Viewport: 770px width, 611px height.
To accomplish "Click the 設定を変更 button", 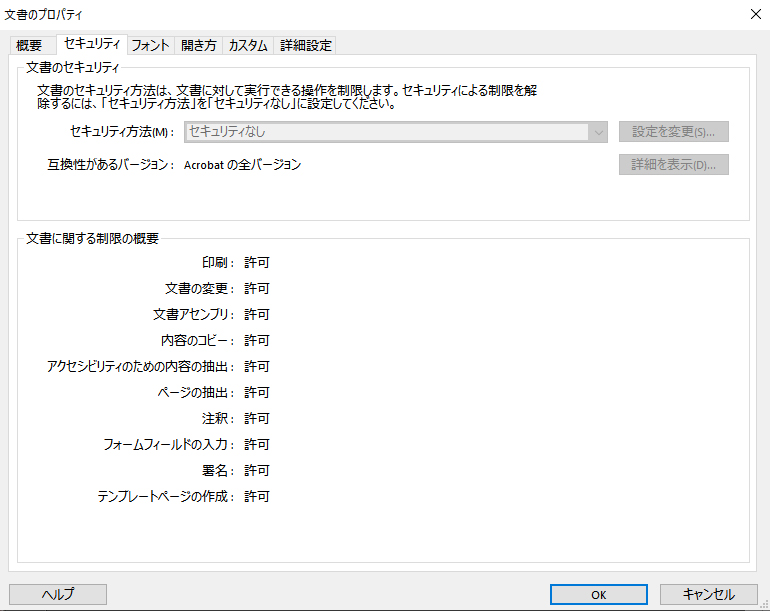I will click(673, 132).
